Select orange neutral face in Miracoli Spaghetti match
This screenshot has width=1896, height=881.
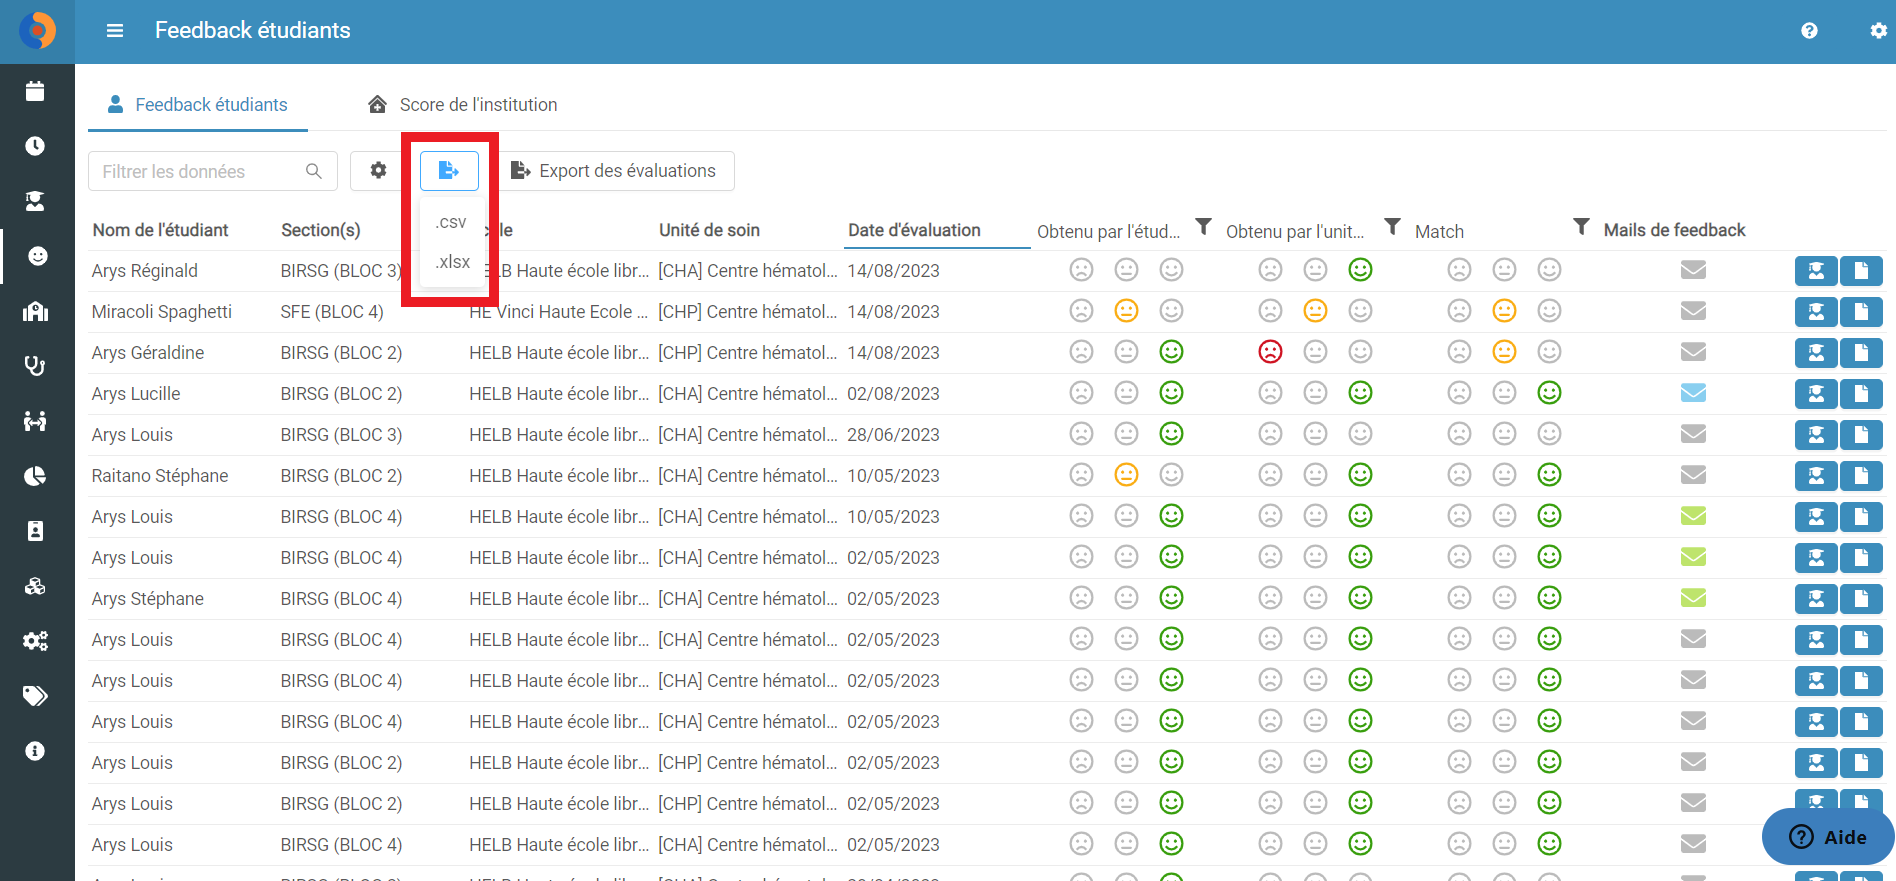[1504, 311]
